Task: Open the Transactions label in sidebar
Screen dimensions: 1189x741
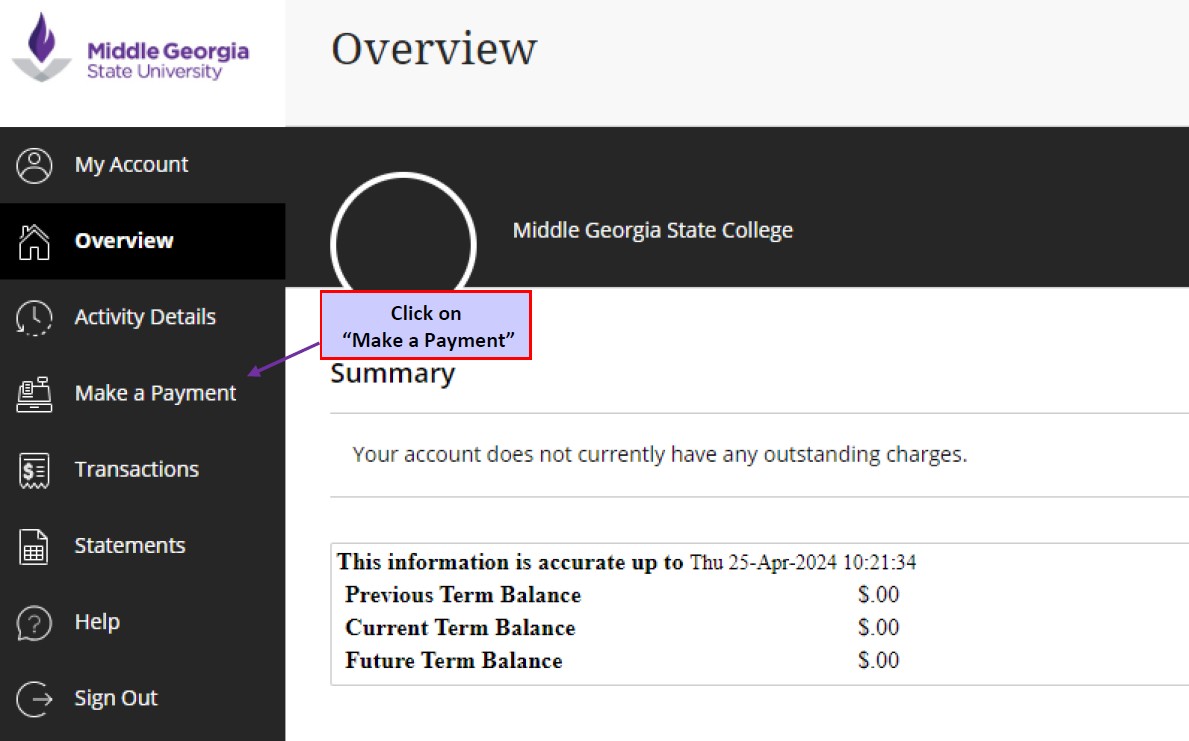Action: [136, 469]
